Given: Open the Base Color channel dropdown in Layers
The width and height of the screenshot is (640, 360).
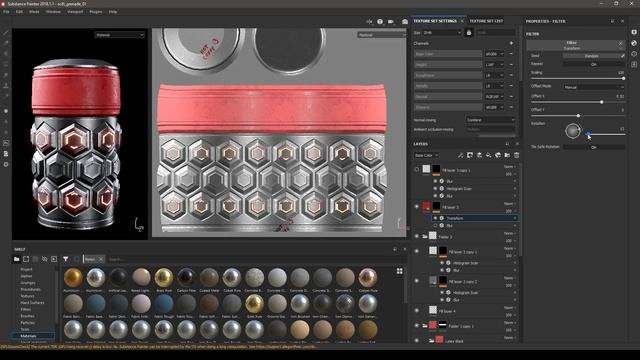Looking at the screenshot, I should [x=426, y=155].
